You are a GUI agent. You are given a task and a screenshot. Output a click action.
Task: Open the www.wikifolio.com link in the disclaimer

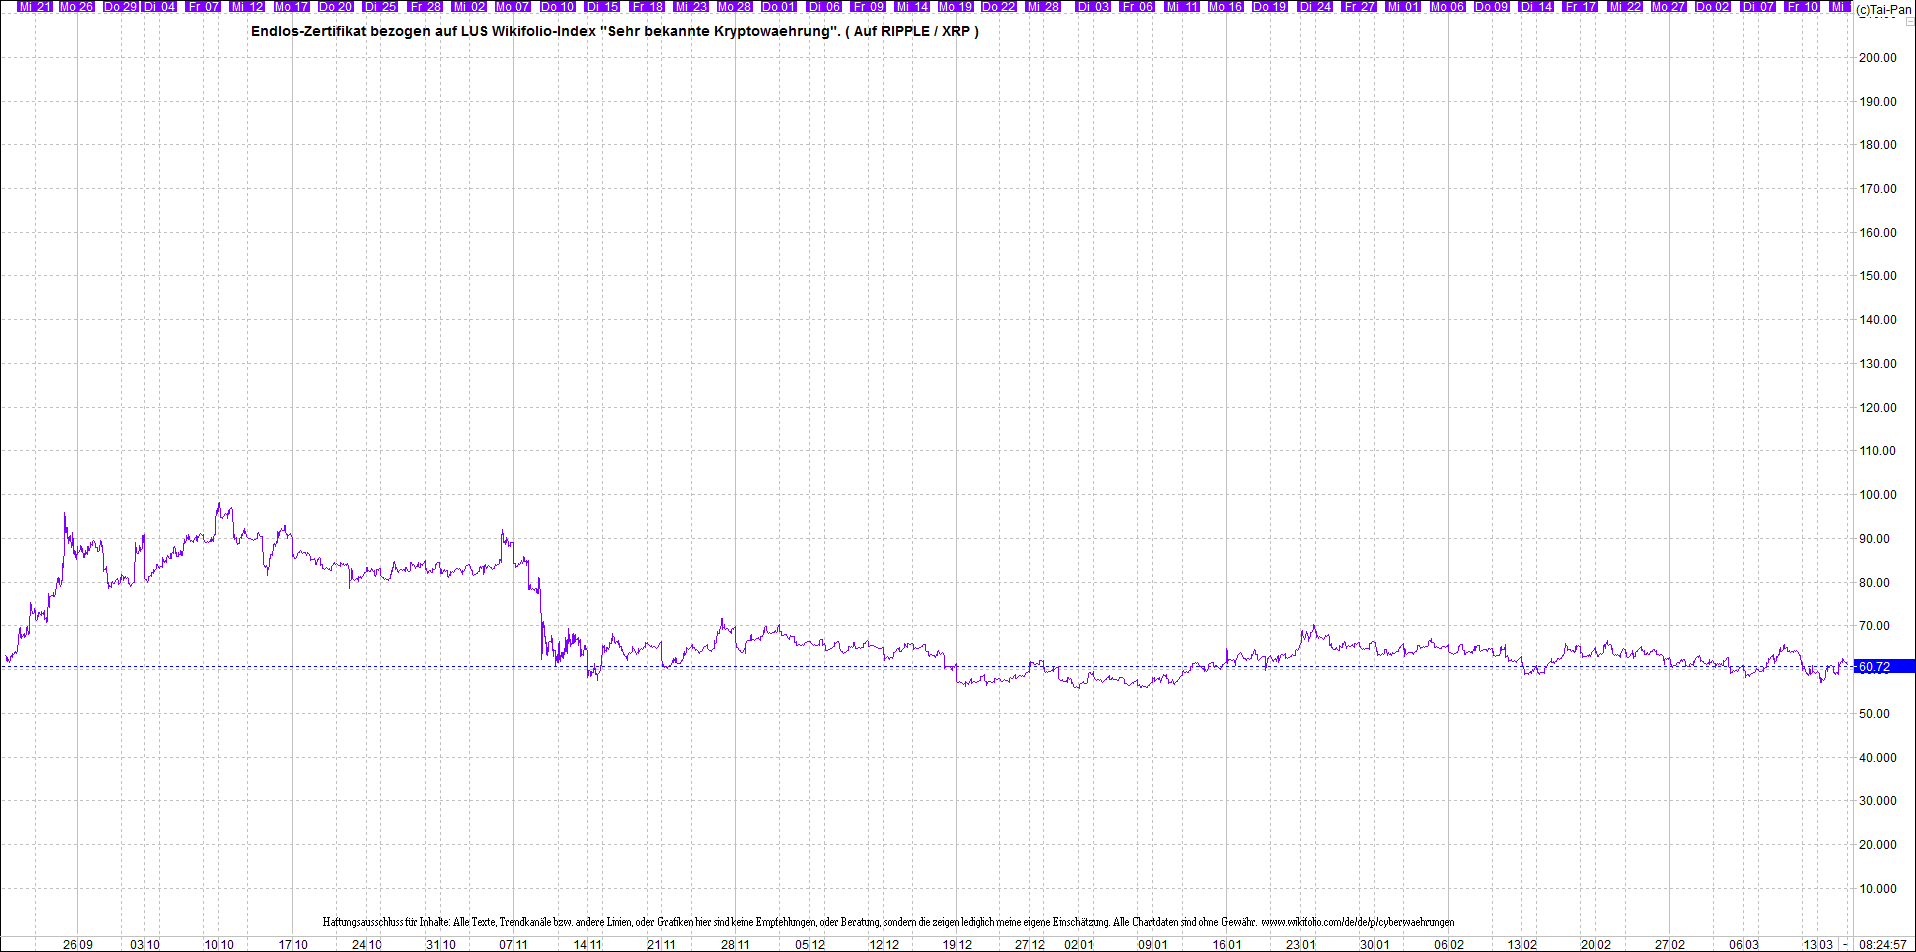(x=1357, y=922)
